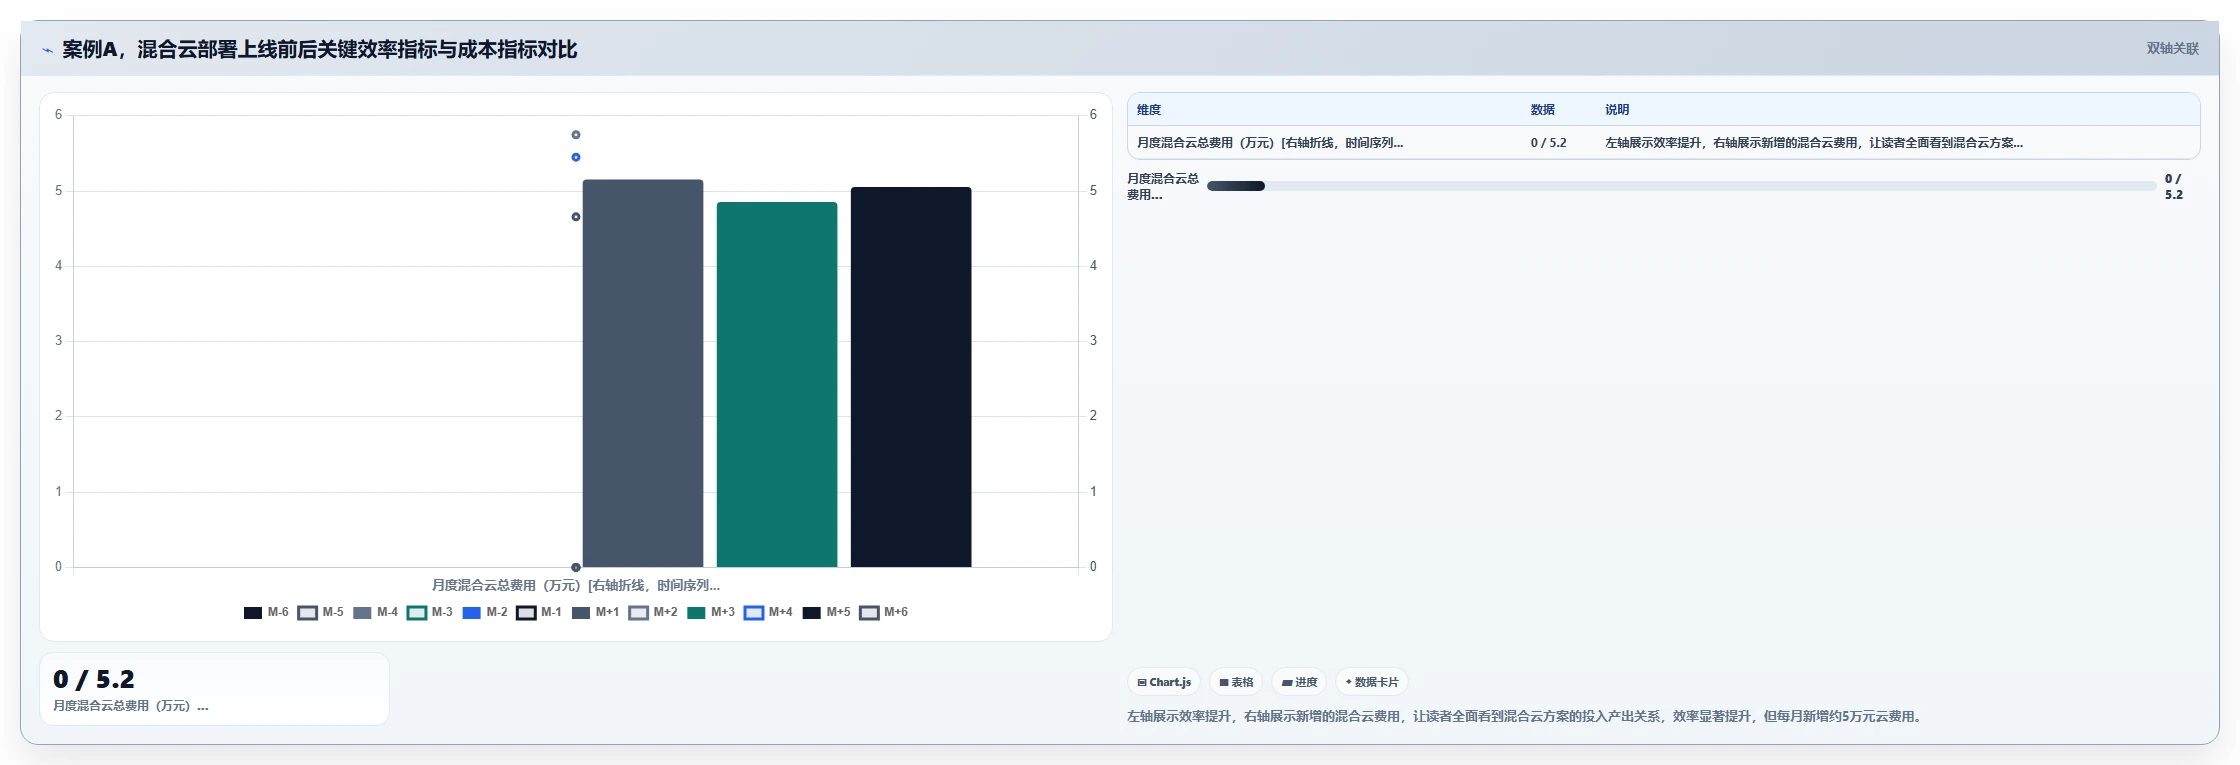
Task: Click the blue M-2 legend swatch
Action: pos(472,613)
